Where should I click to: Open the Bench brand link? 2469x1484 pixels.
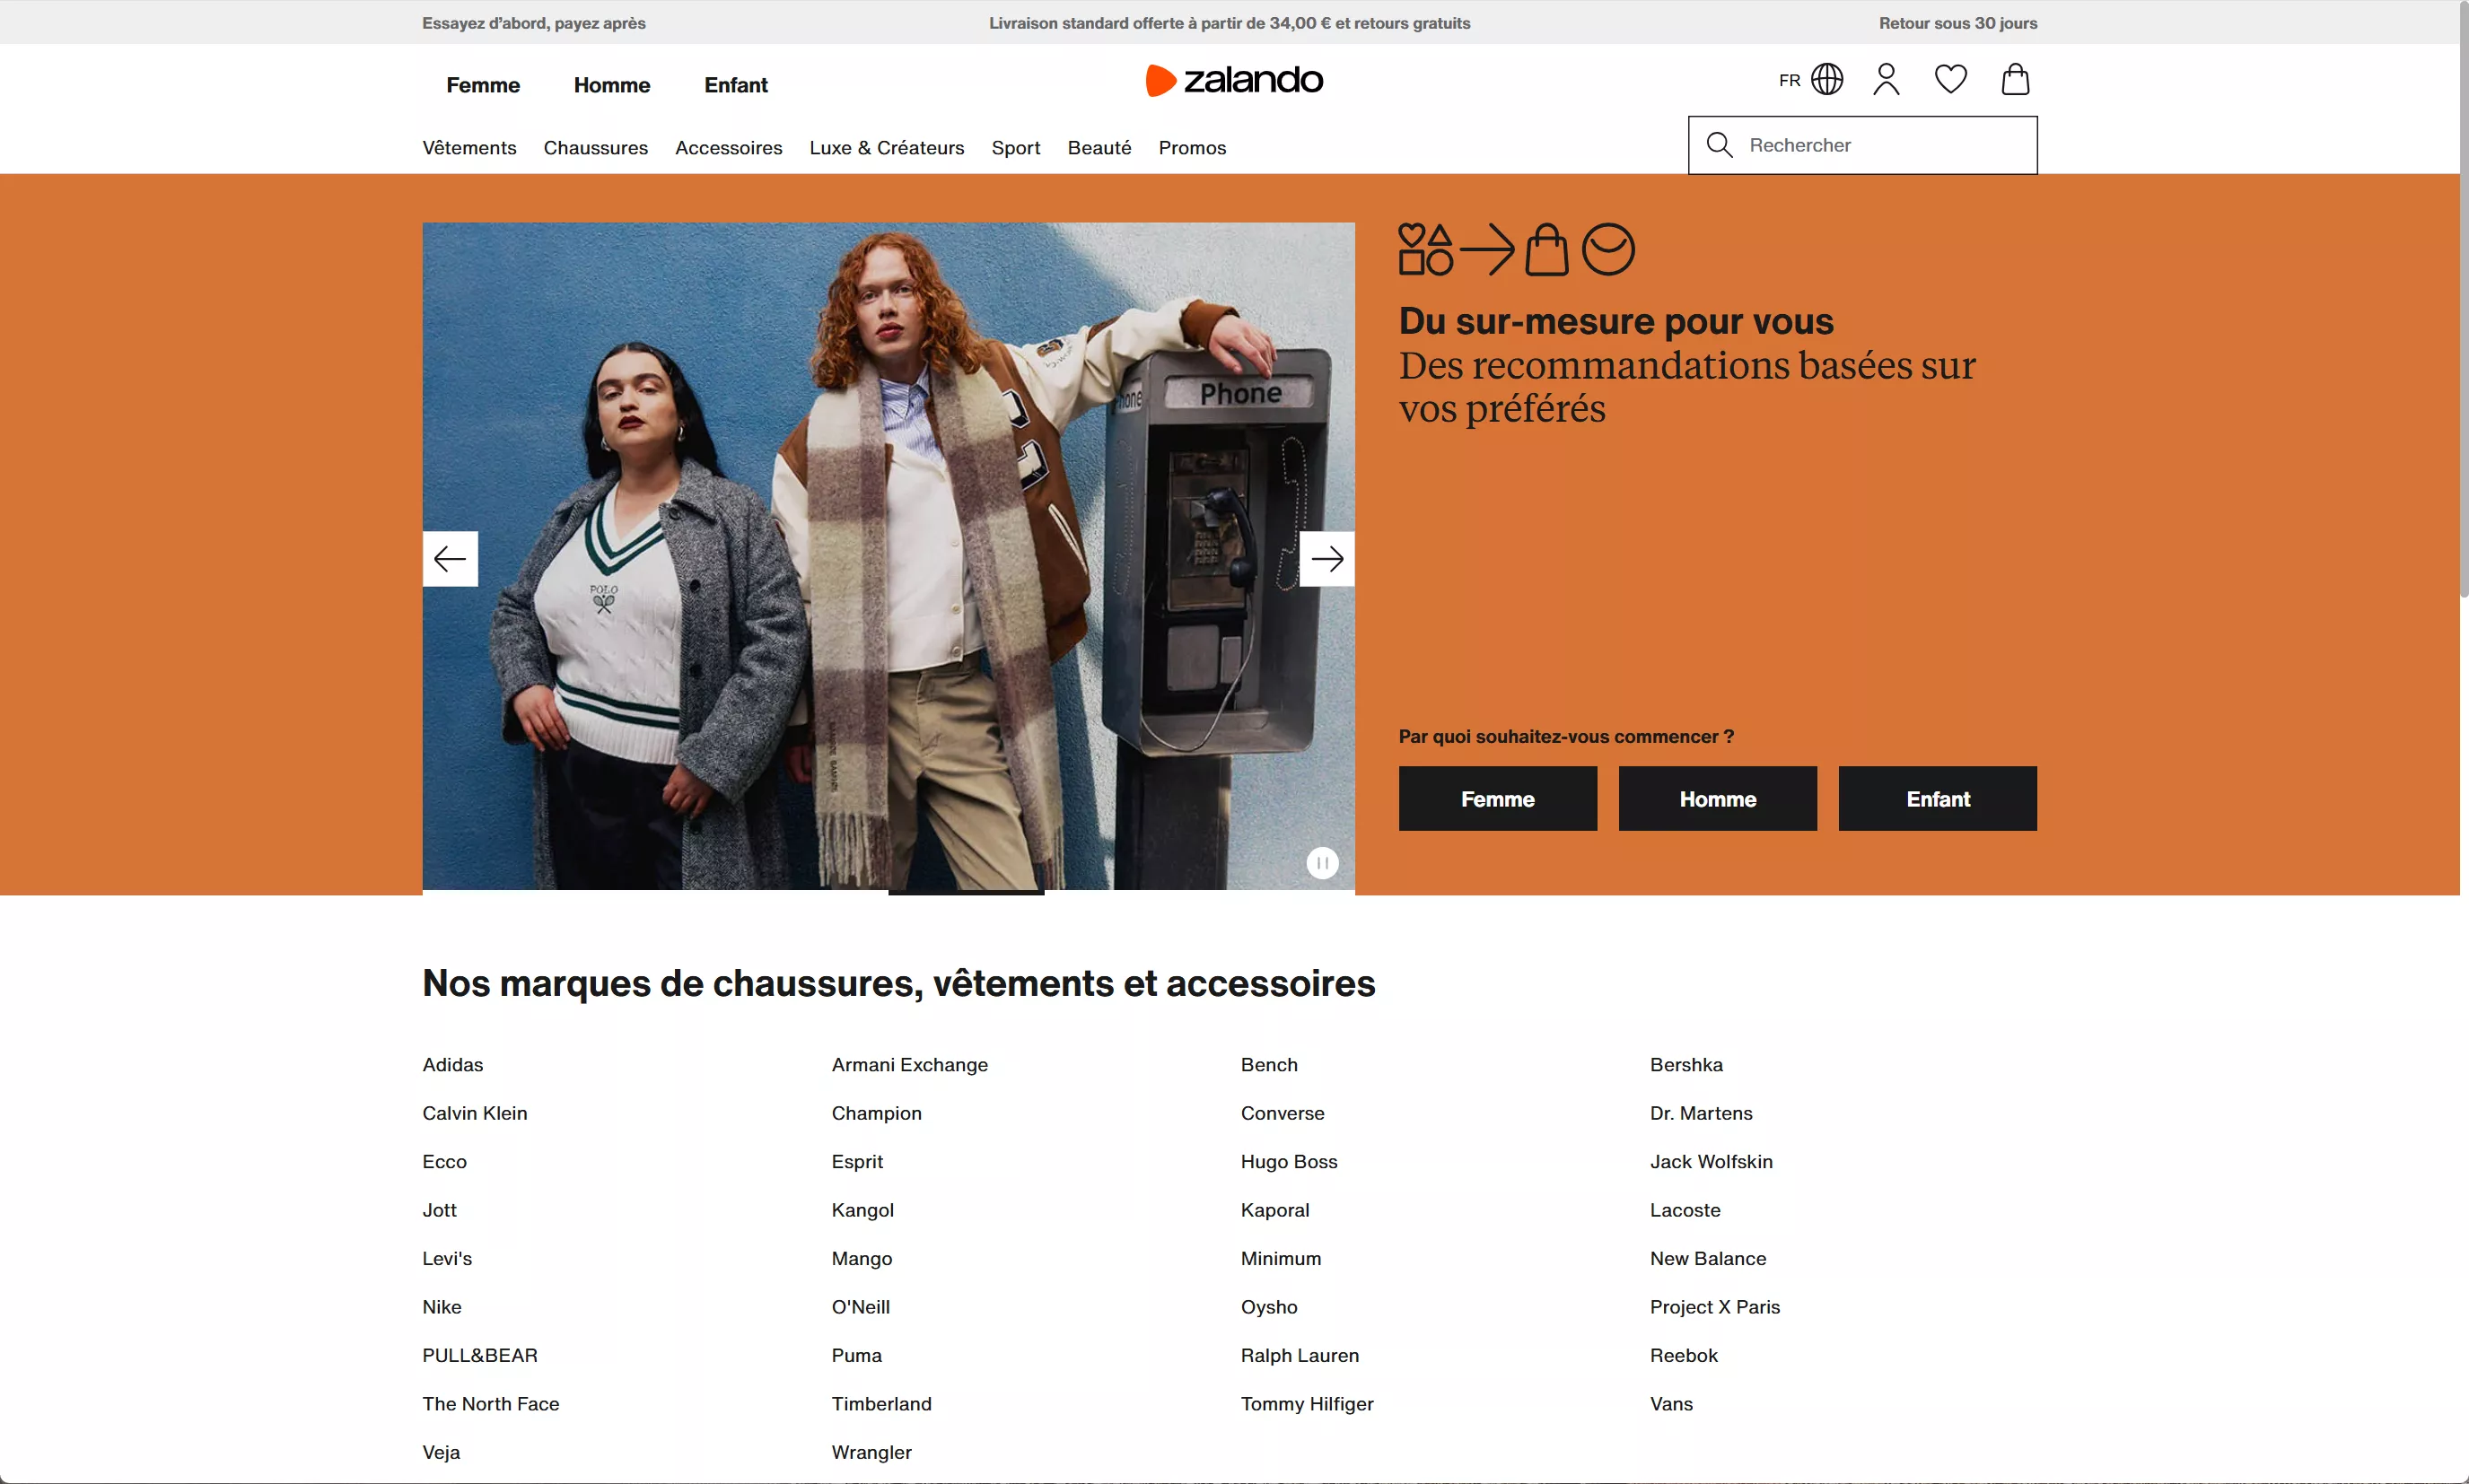click(x=1269, y=1065)
